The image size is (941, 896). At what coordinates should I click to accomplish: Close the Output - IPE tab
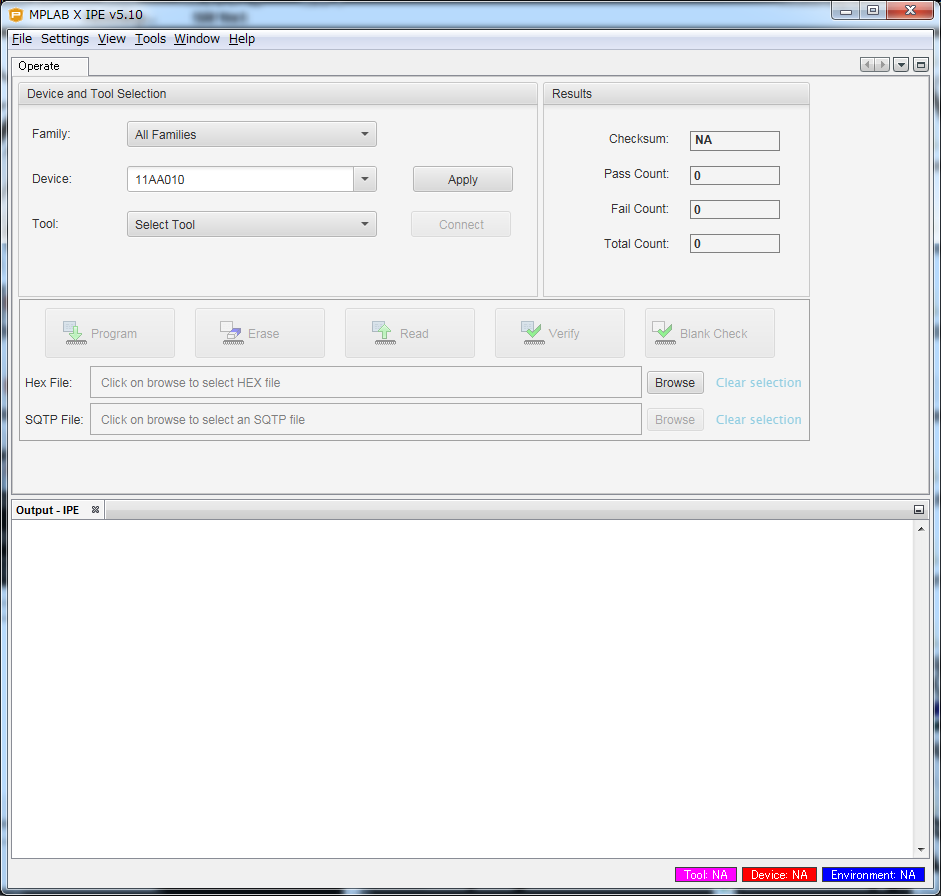tap(96, 510)
